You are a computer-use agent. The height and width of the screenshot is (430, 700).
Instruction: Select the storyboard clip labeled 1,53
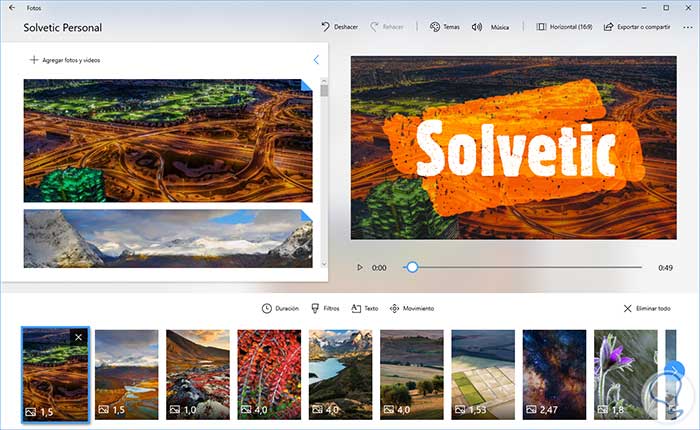click(483, 375)
